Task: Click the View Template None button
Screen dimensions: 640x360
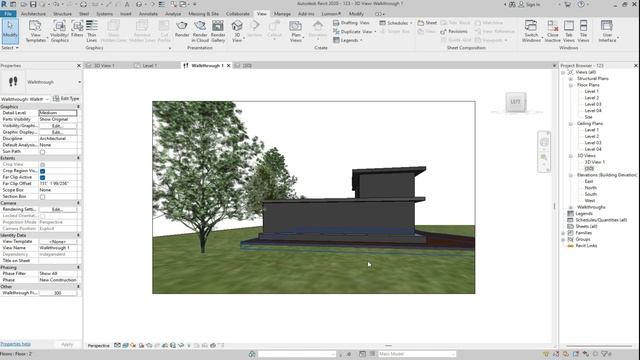Action: (x=58, y=242)
